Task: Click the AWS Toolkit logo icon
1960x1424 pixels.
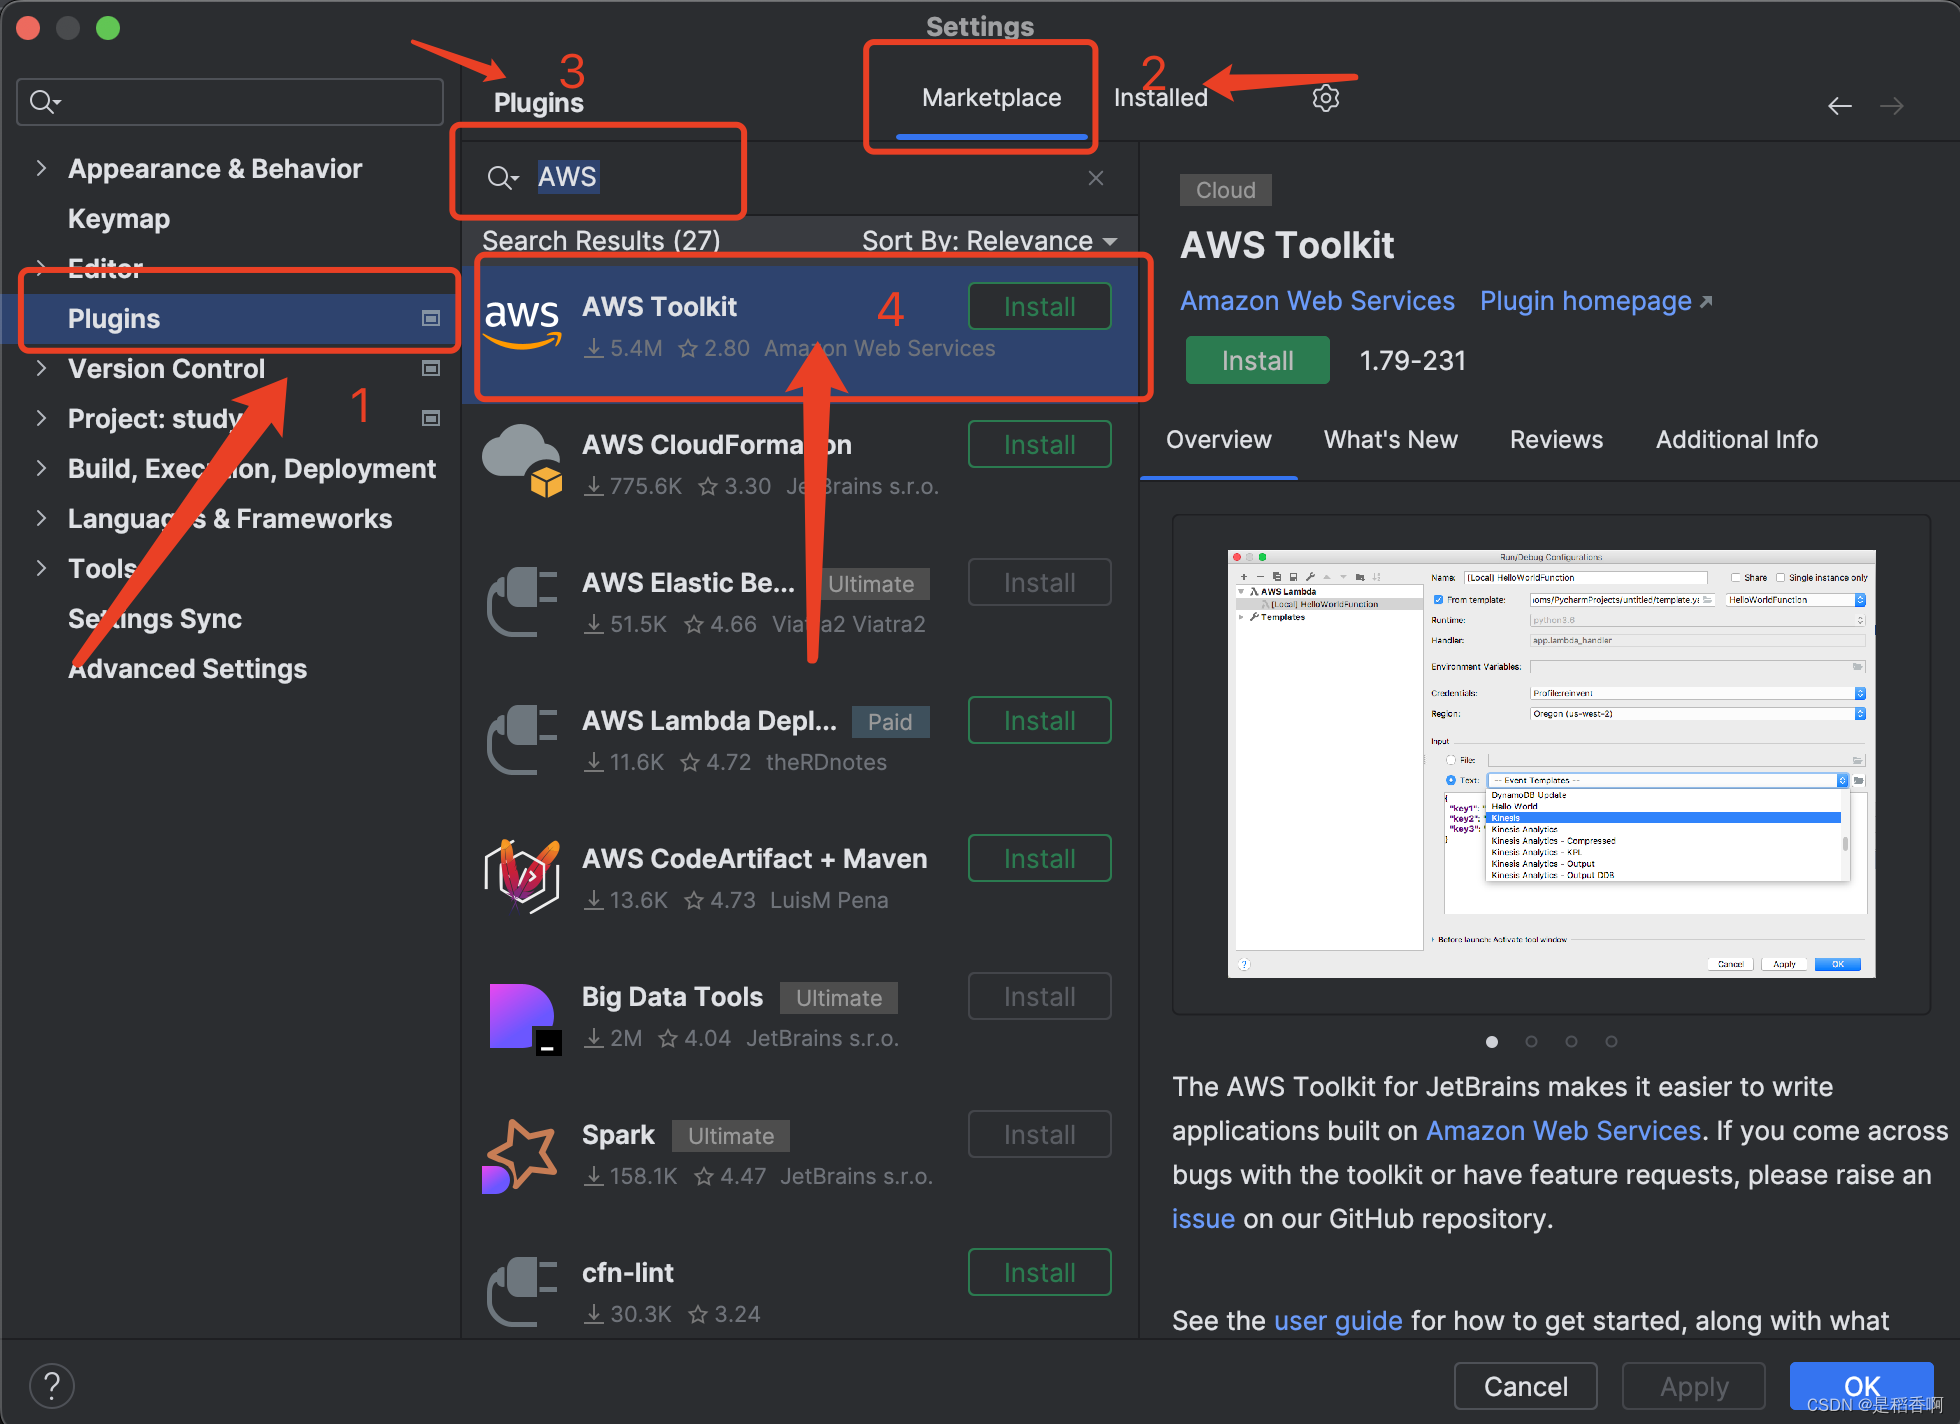Action: tap(522, 323)
